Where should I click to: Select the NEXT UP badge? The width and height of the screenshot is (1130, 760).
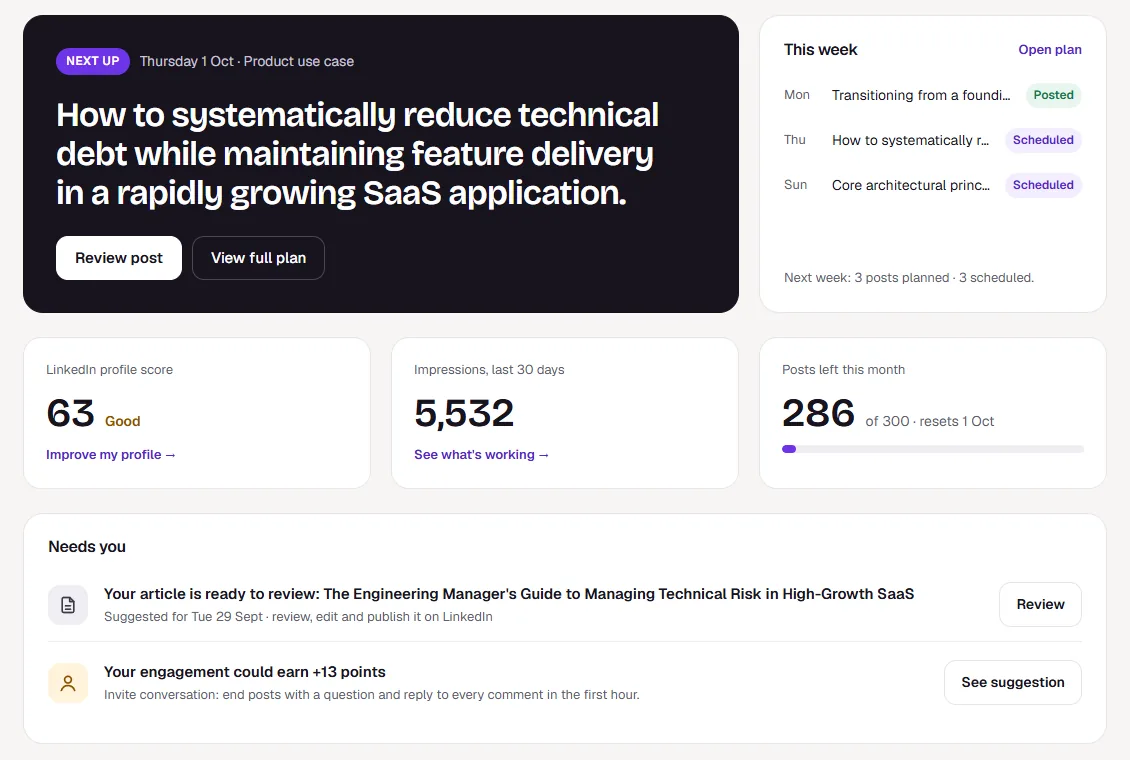click(x=93, y=61)
